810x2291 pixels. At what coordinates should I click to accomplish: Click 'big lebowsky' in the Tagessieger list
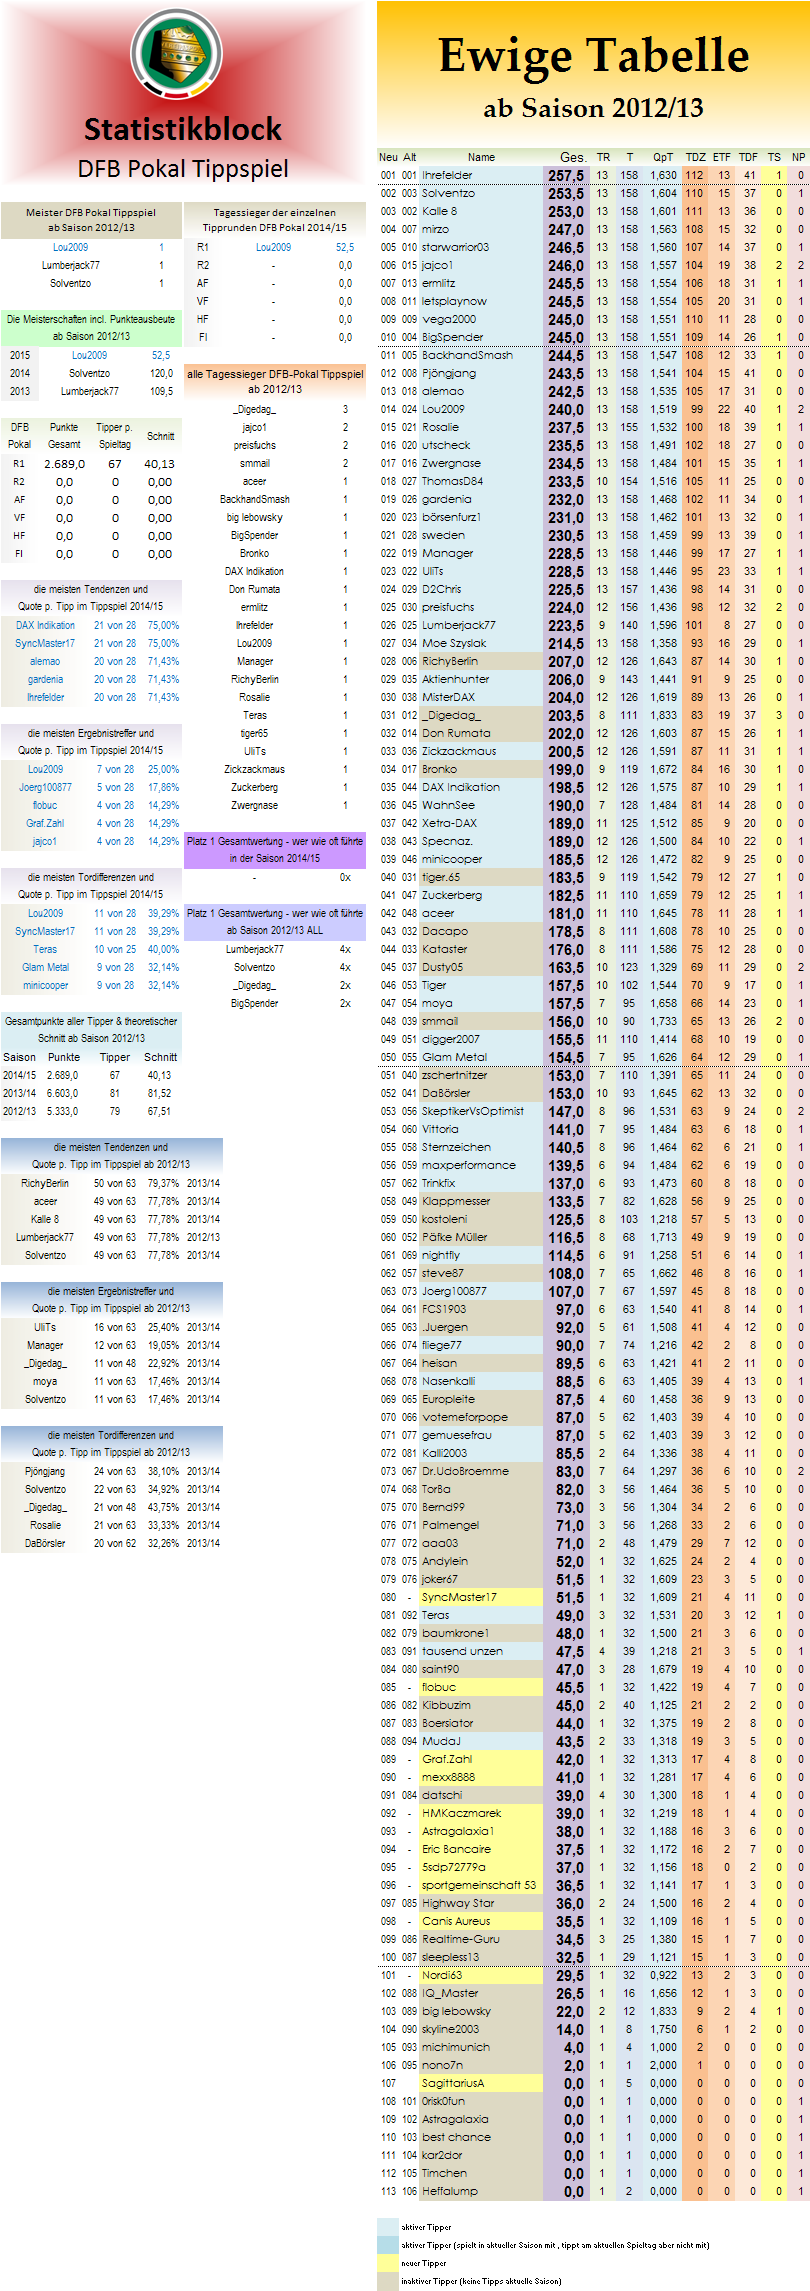(x=254, y=518)
